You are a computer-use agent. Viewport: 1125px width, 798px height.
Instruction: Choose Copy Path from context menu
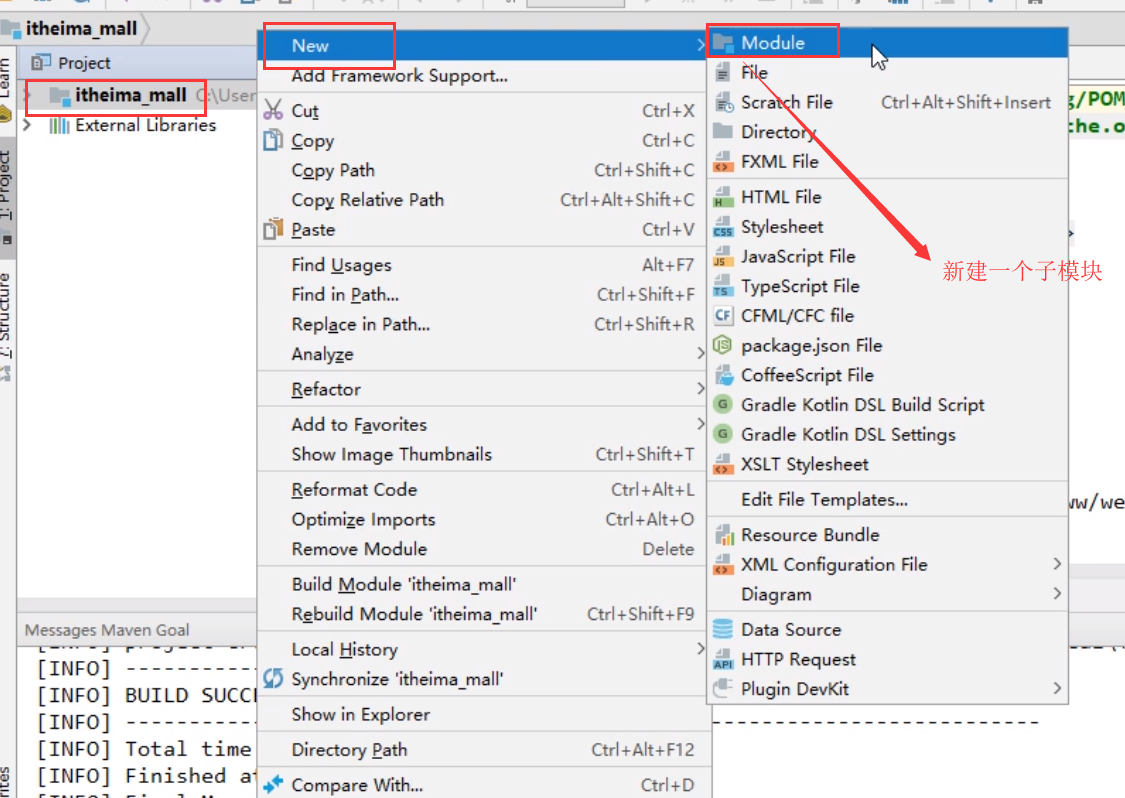pos(484,170)
